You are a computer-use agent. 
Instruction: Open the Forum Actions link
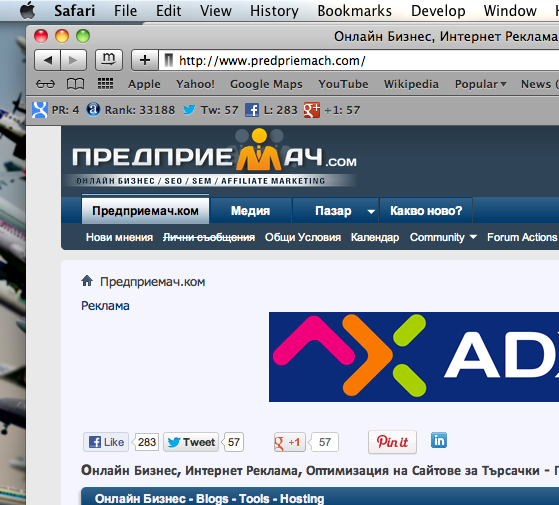coord(522,237)
